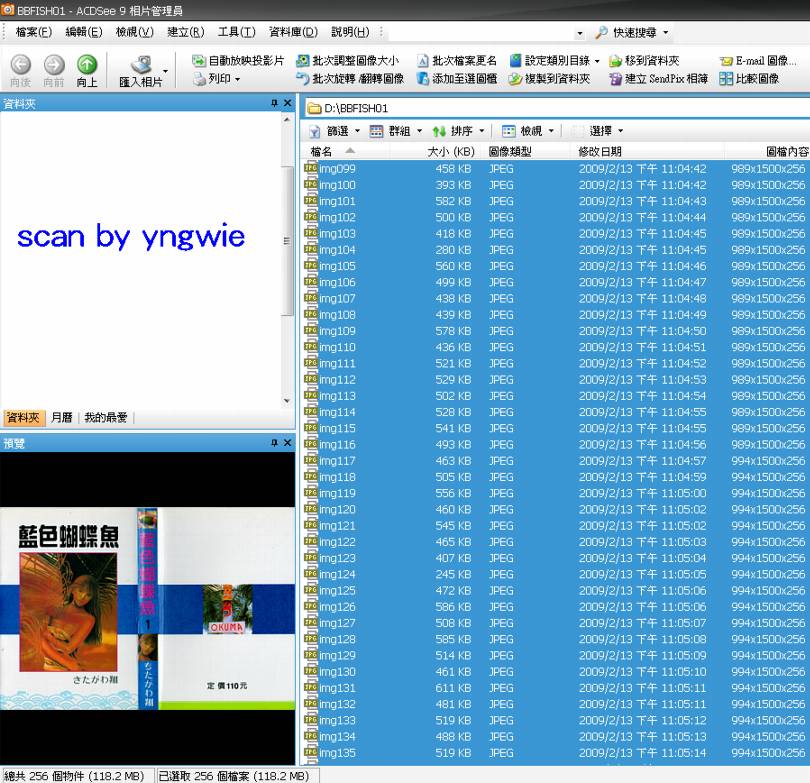Pin the Folders (資料夾) panel
Screen dimensions: 810x783
click(x=274, y=103)
